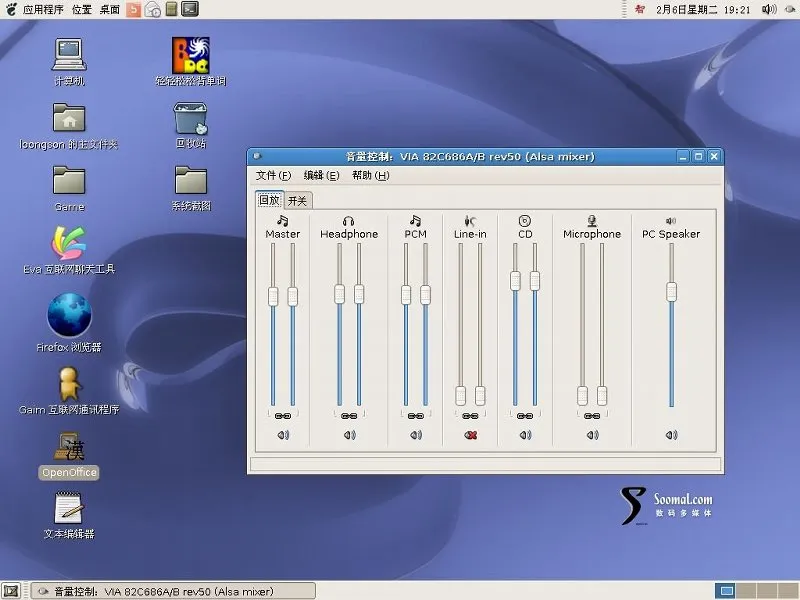Open the 位置 Places menu
The height and width of the screenshot is (600, 800).
82,9
